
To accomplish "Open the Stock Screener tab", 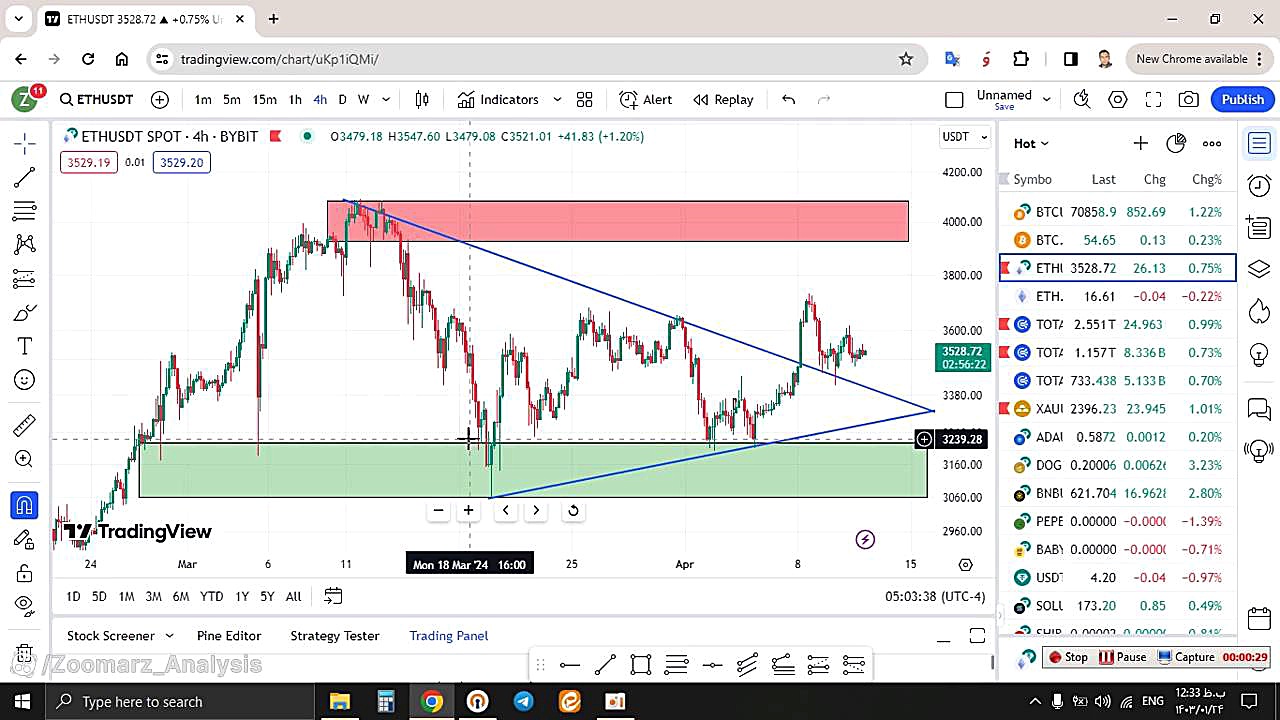I will (x=111, y=635).
